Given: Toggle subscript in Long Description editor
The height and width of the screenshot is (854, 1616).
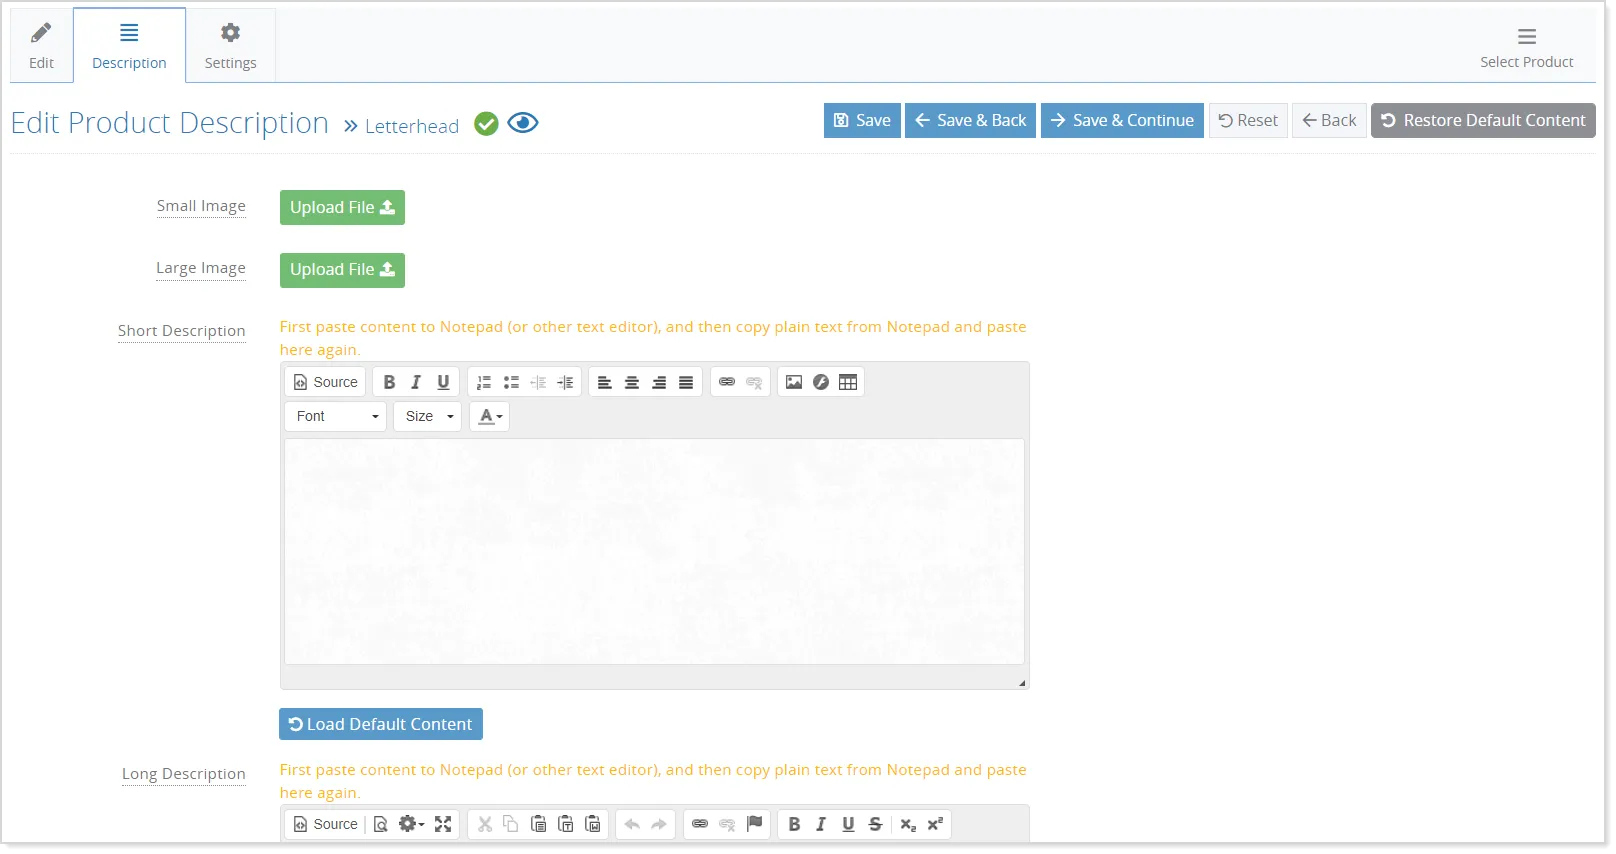Looking at the screenshot, I should pos(908,824).
